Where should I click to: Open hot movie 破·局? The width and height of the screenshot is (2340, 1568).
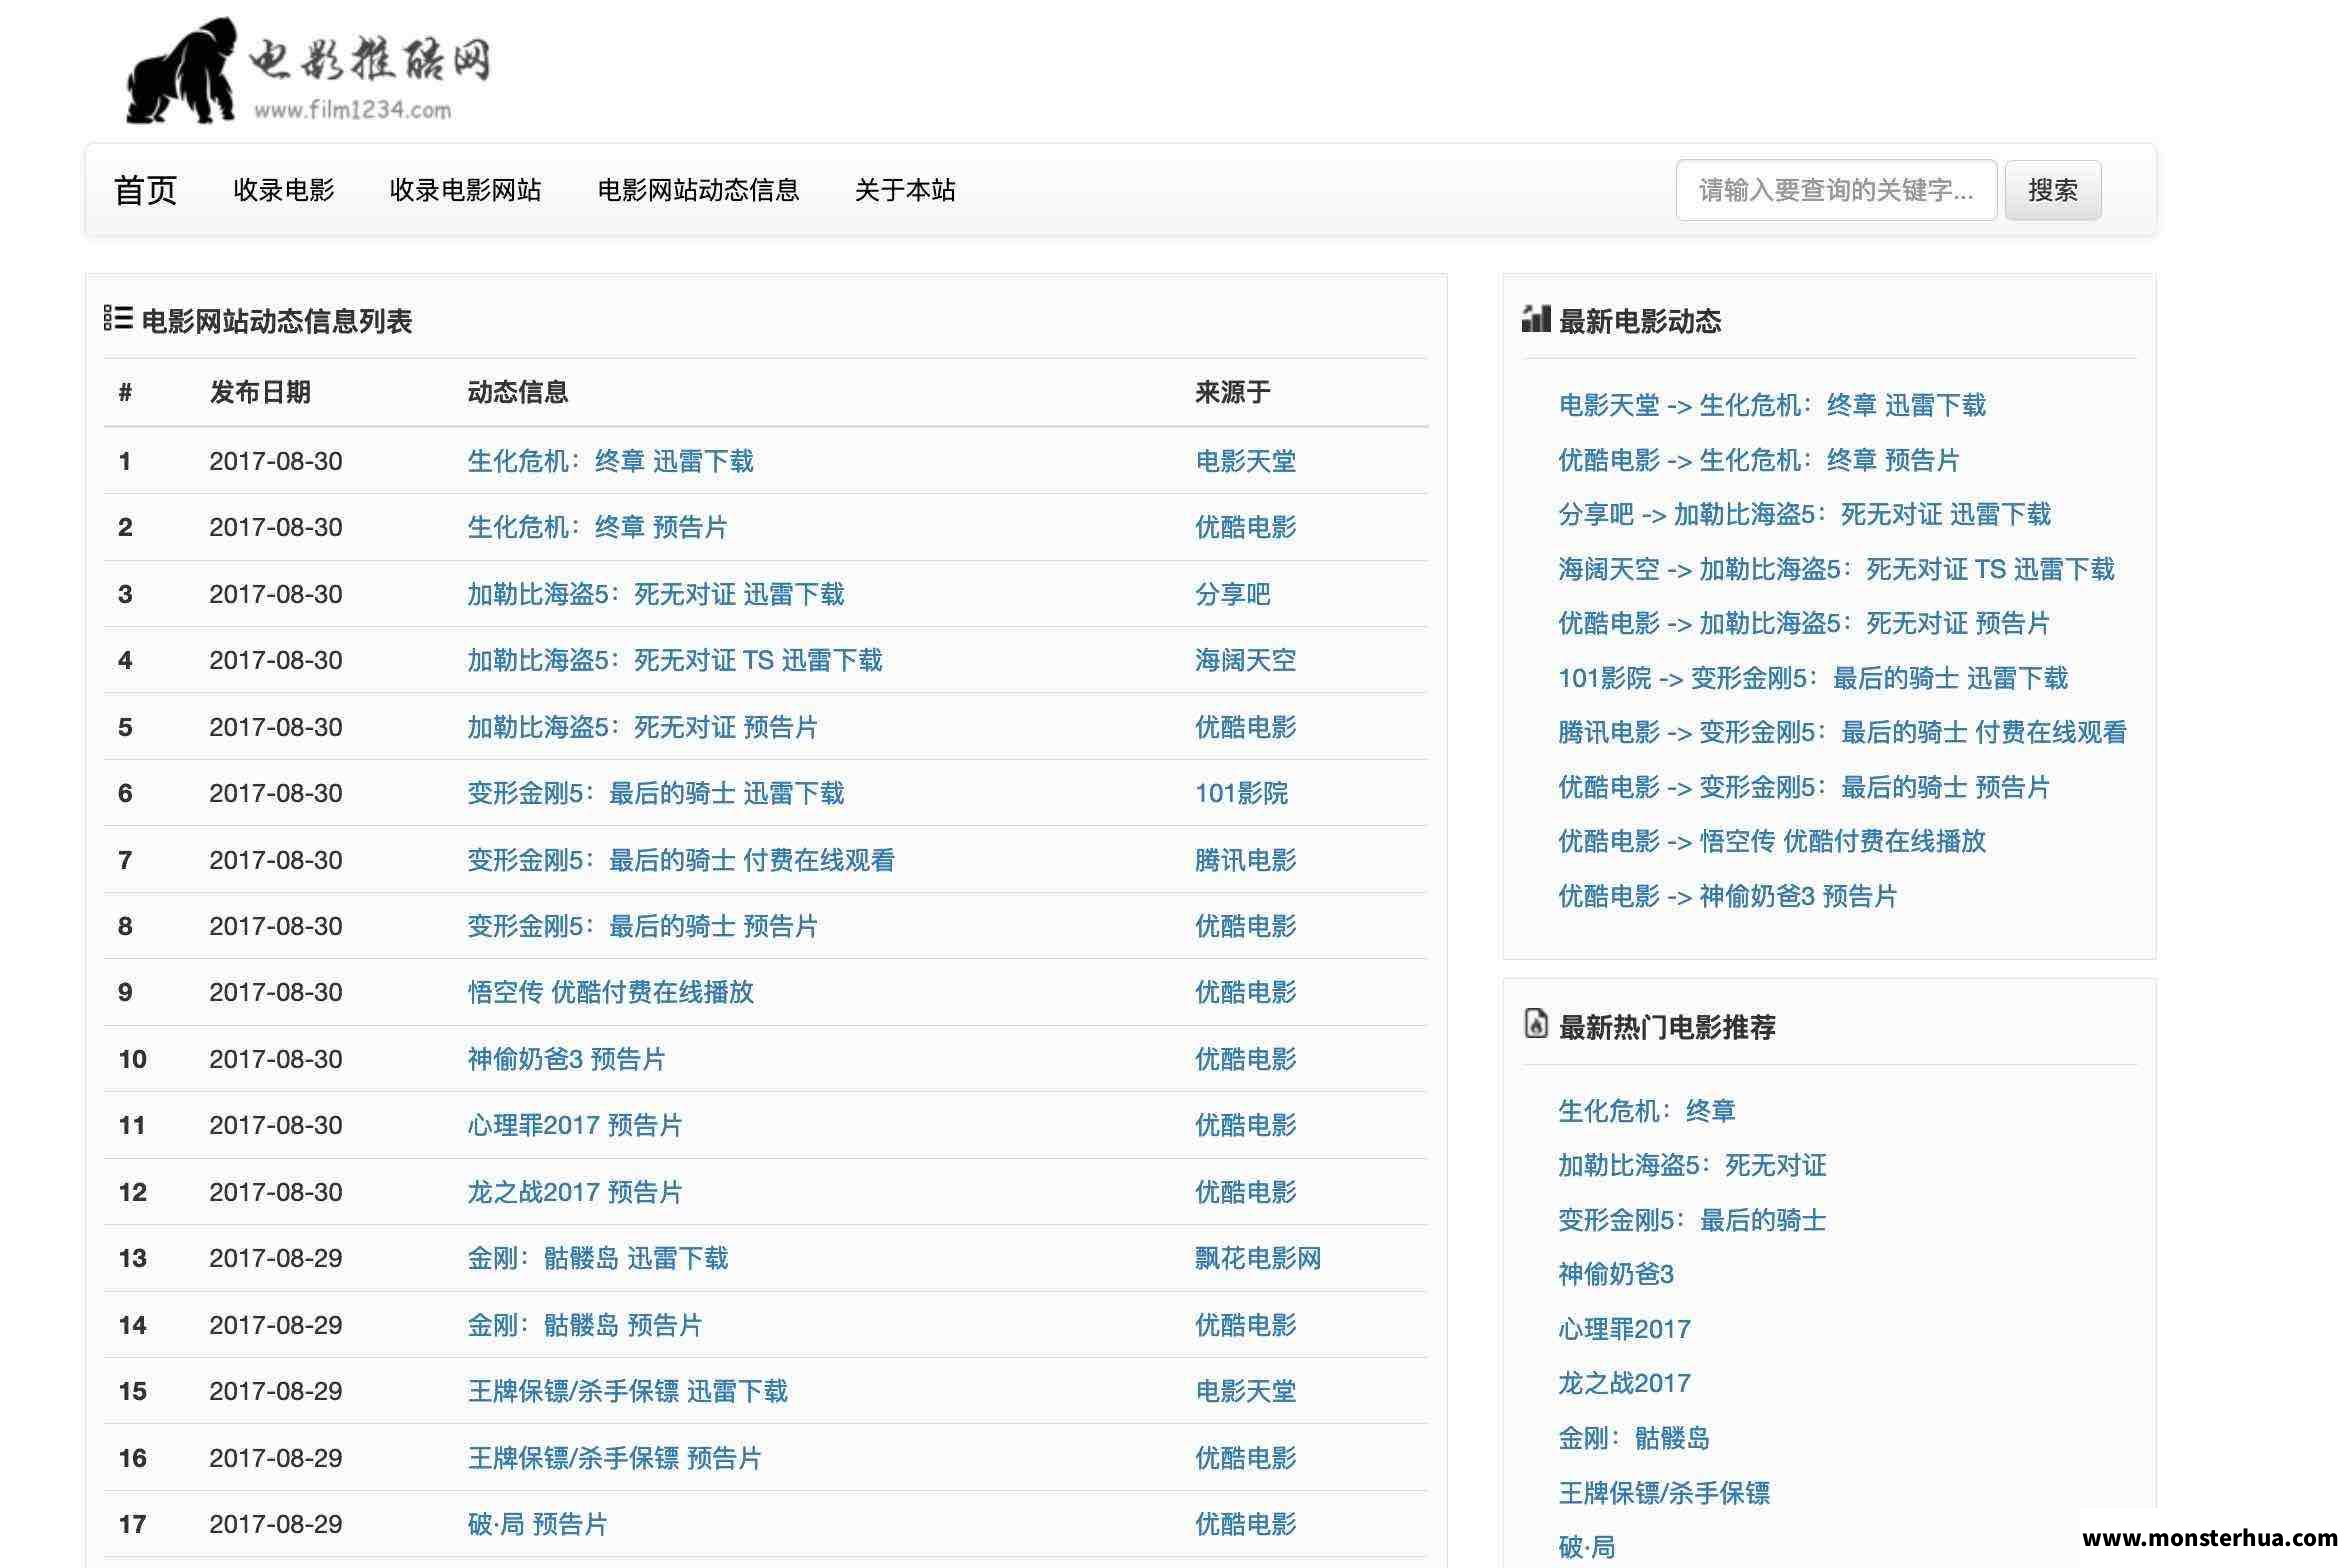coord(1587,1547)
